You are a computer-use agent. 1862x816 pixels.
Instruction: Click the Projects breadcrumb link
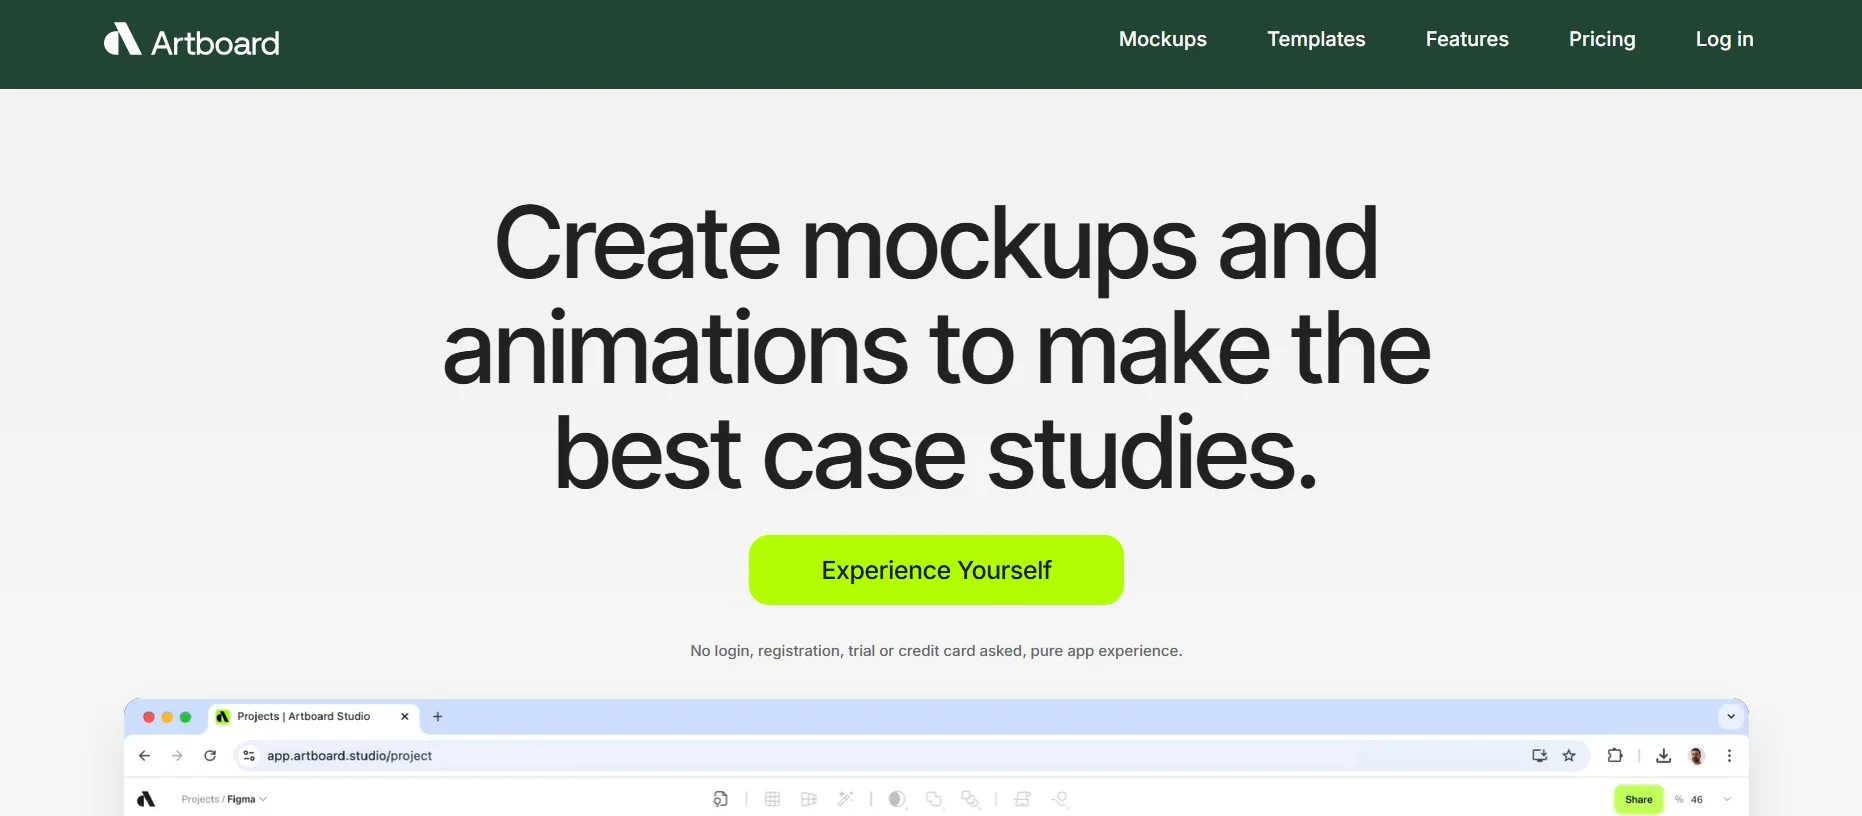(x=199, y=799)
